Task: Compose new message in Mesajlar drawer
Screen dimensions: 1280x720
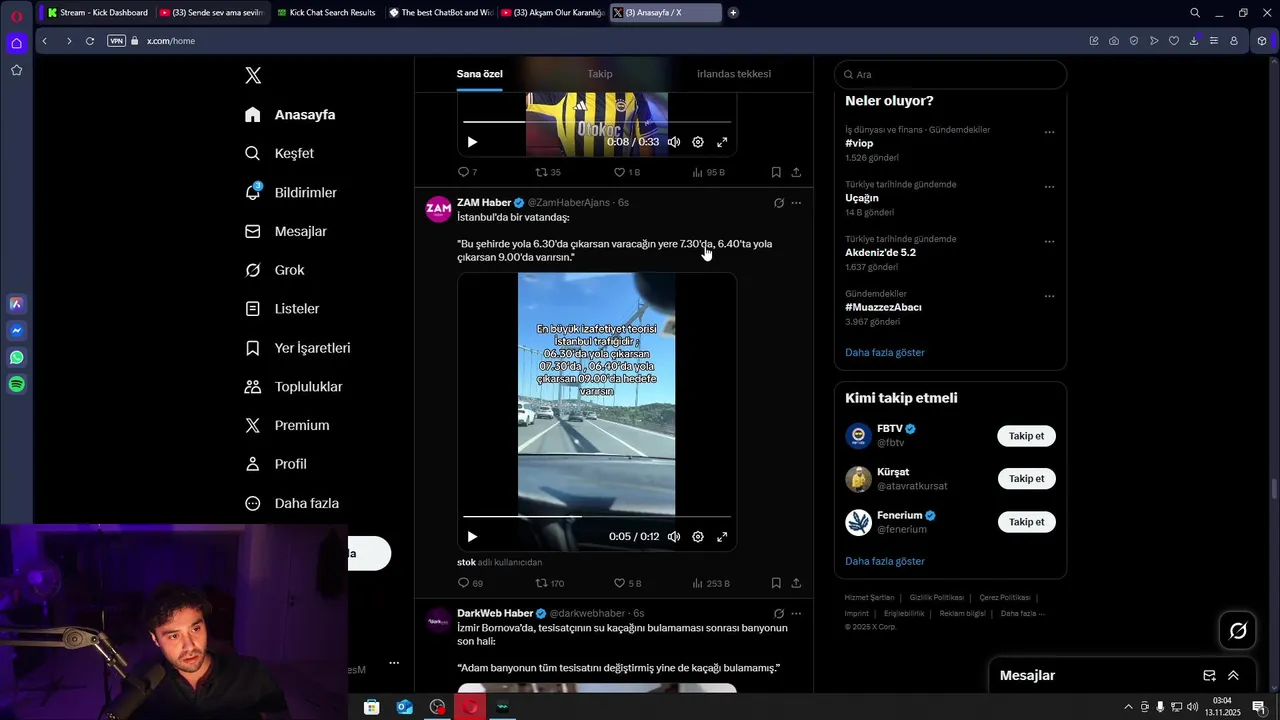Action: pos(1209,676)
